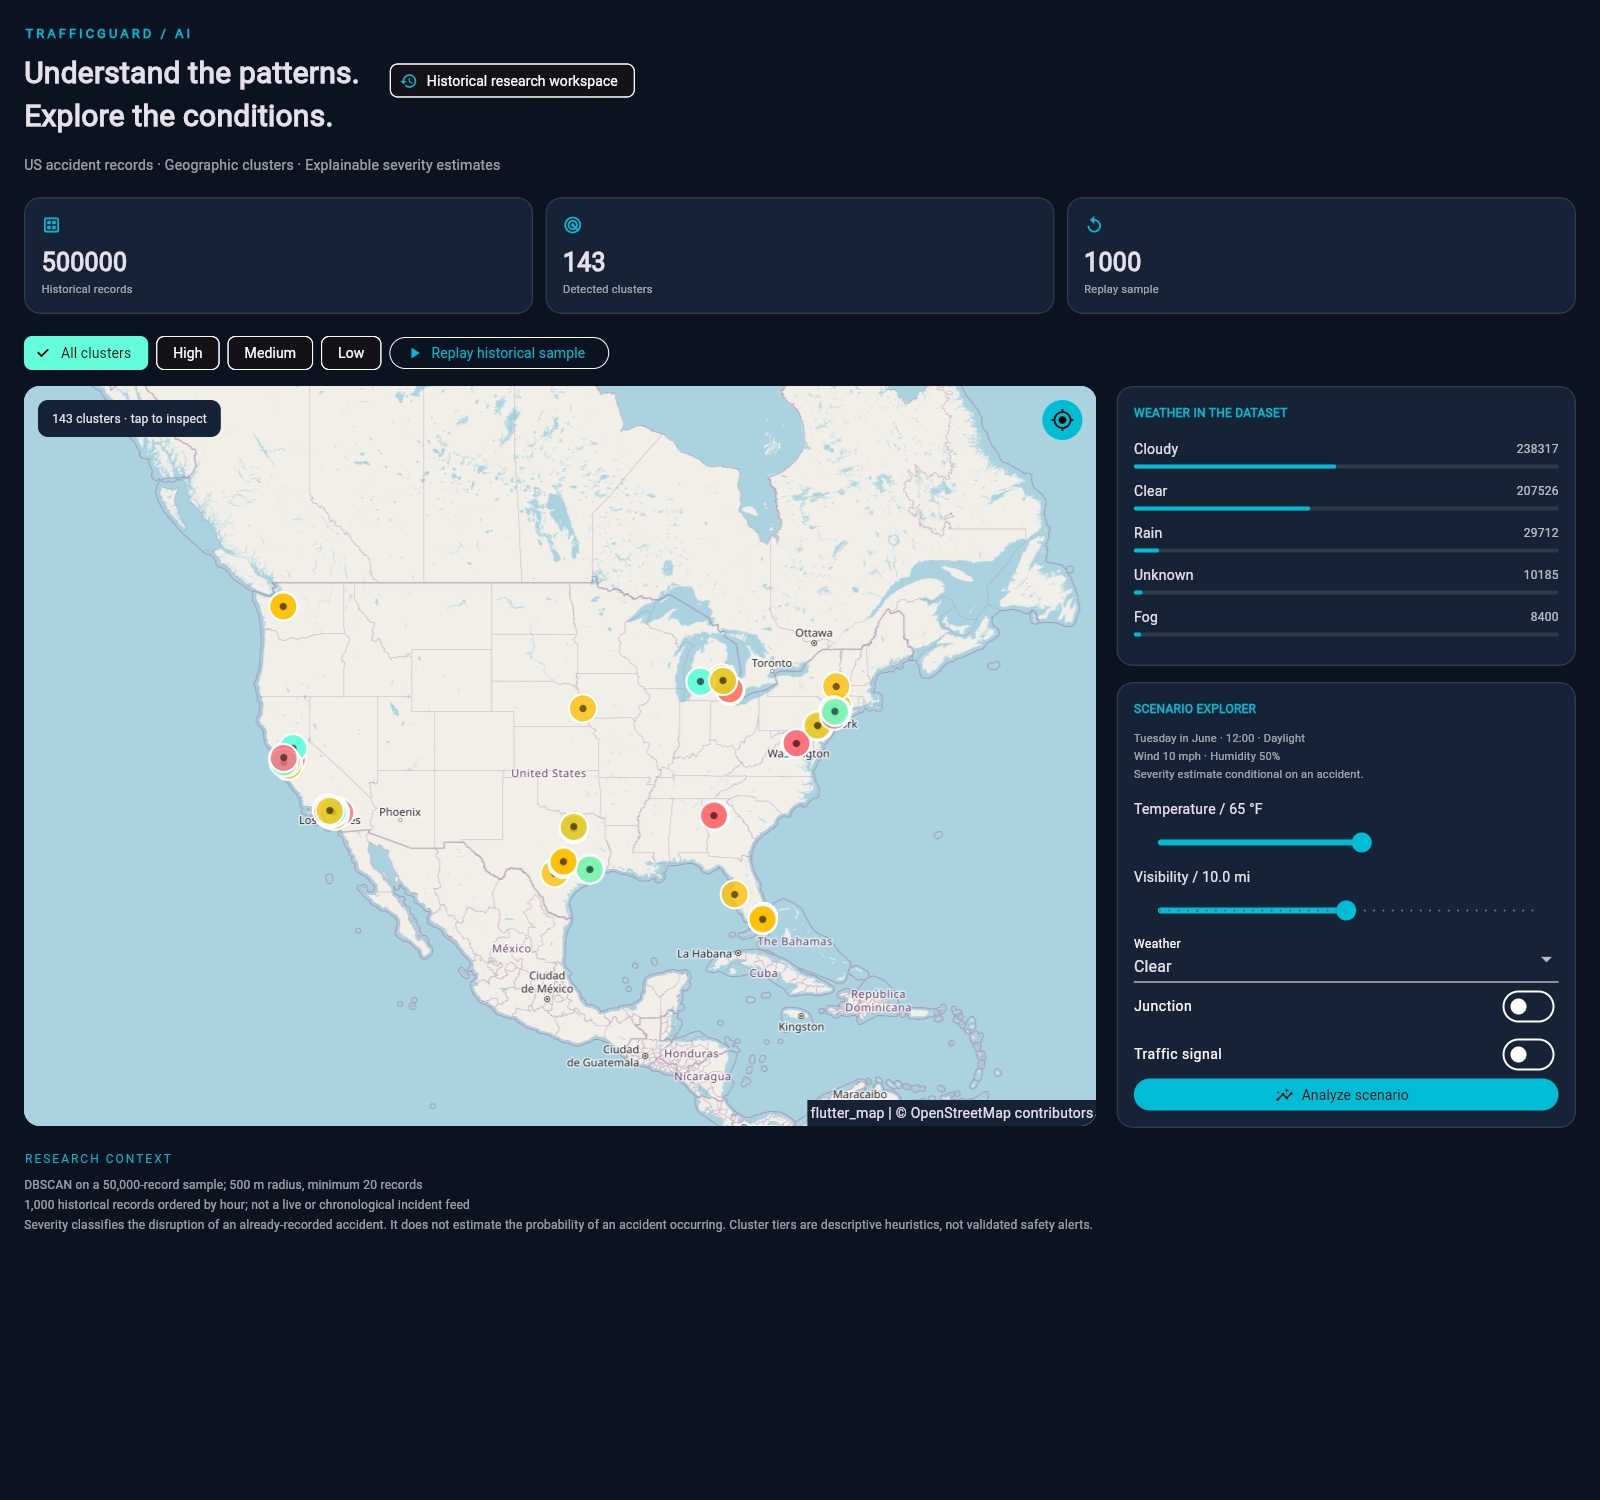Toggle the Traffic signal switch
The height and width of the screenshot is (1500, 1600).
1528,1054
